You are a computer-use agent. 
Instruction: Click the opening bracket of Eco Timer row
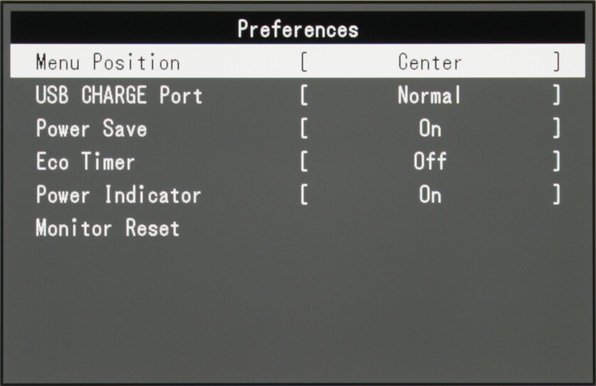click(x=304, y=161)
